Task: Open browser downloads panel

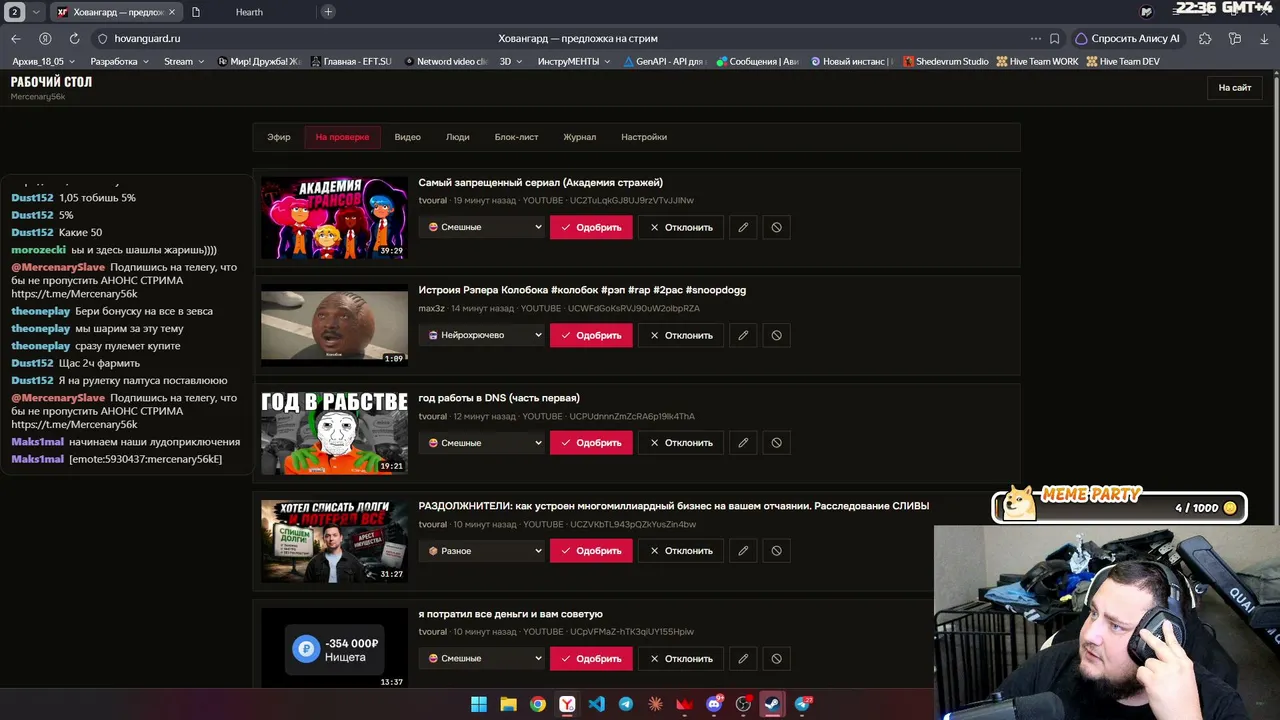Action: (x=1263, y=38)
